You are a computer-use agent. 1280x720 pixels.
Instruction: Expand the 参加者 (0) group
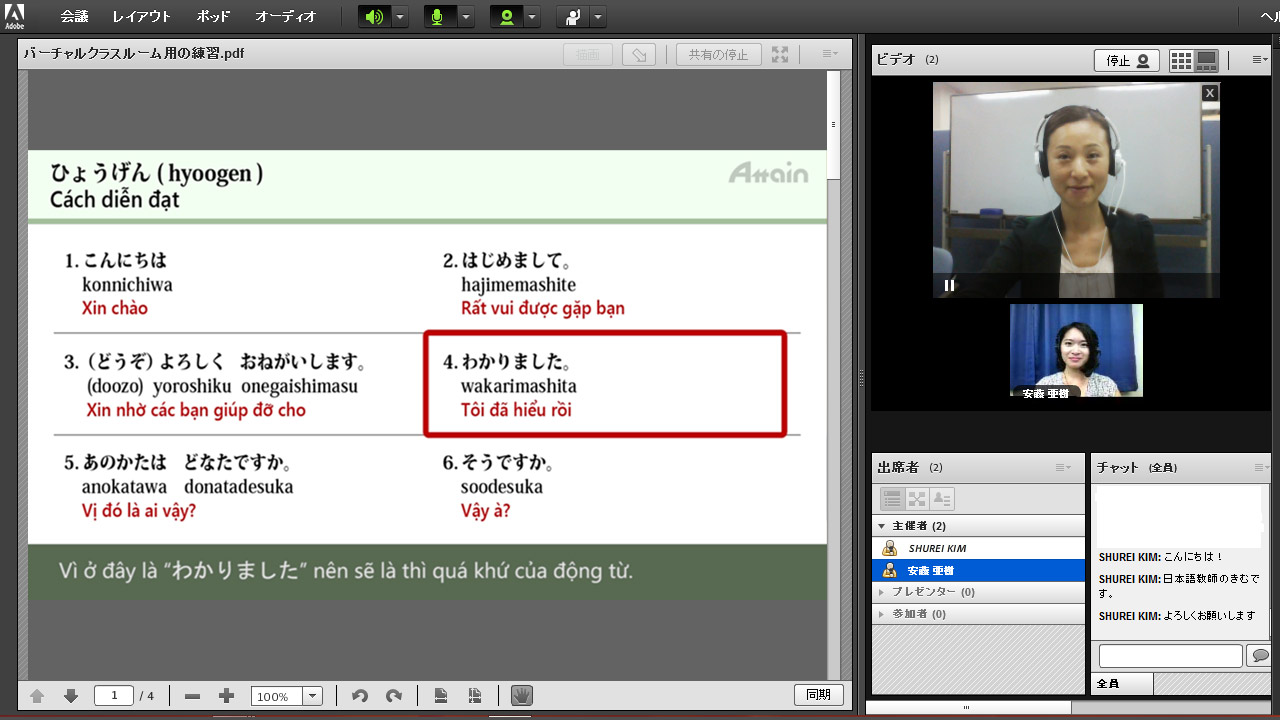pos(882,614)
